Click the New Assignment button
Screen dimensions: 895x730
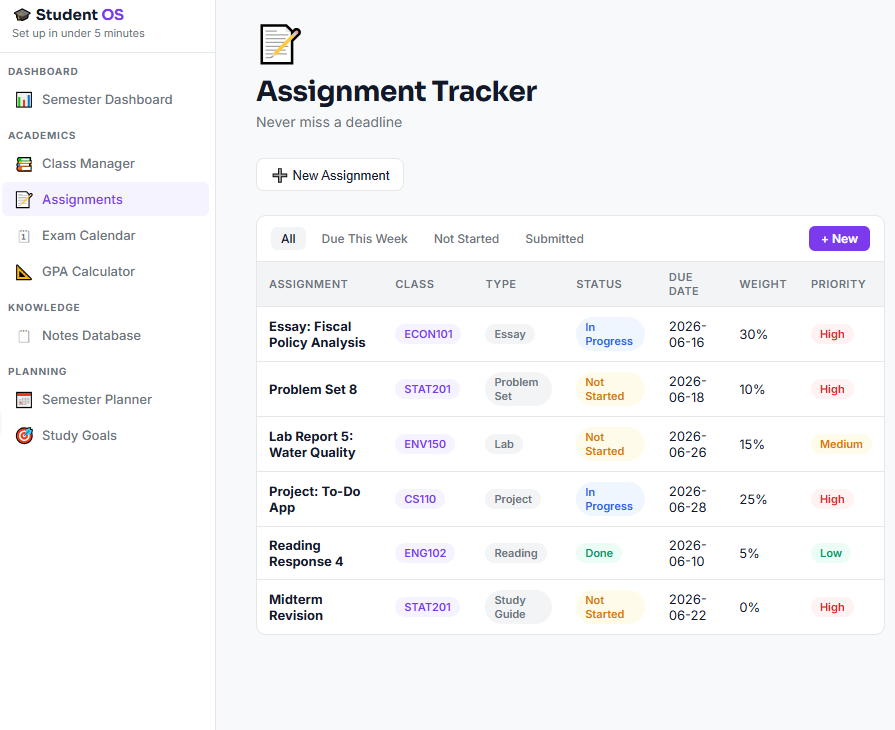click(330, 175)
